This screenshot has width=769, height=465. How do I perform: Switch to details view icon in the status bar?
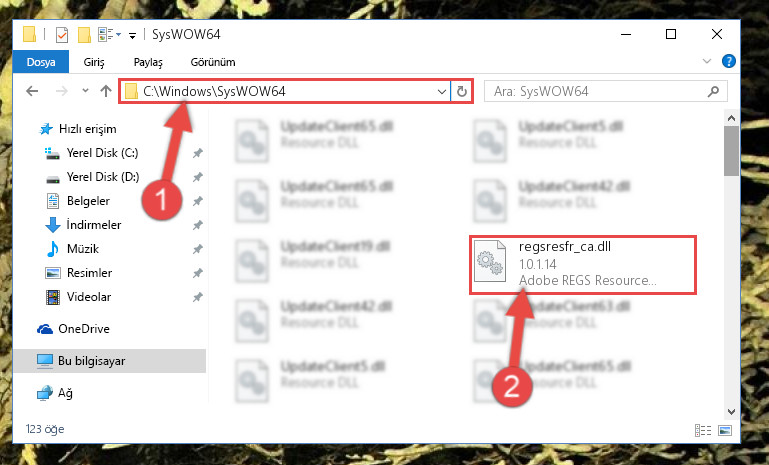pyautogui.click(x=703, y=430)
